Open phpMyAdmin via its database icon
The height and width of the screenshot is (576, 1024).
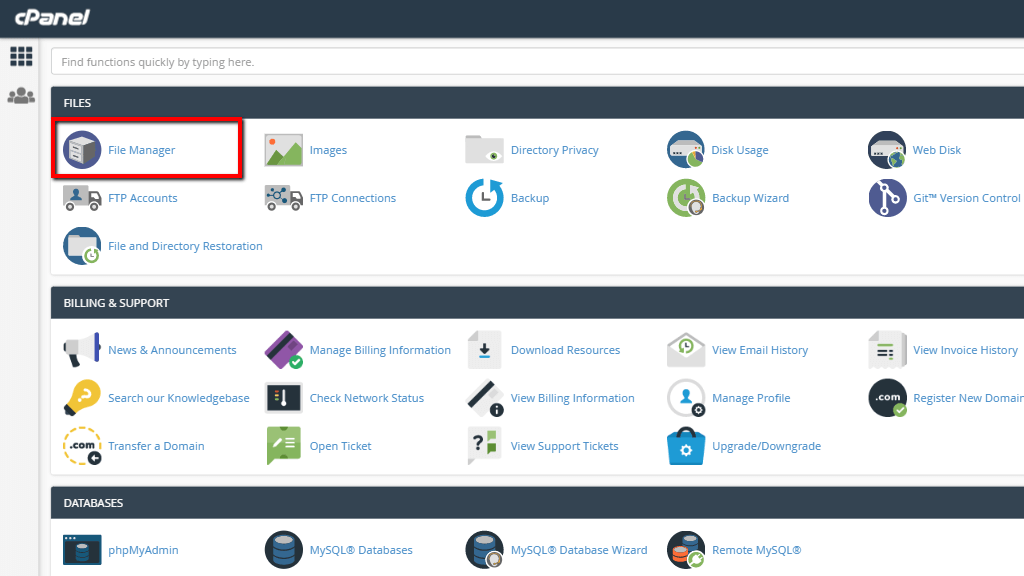point(82,549)
